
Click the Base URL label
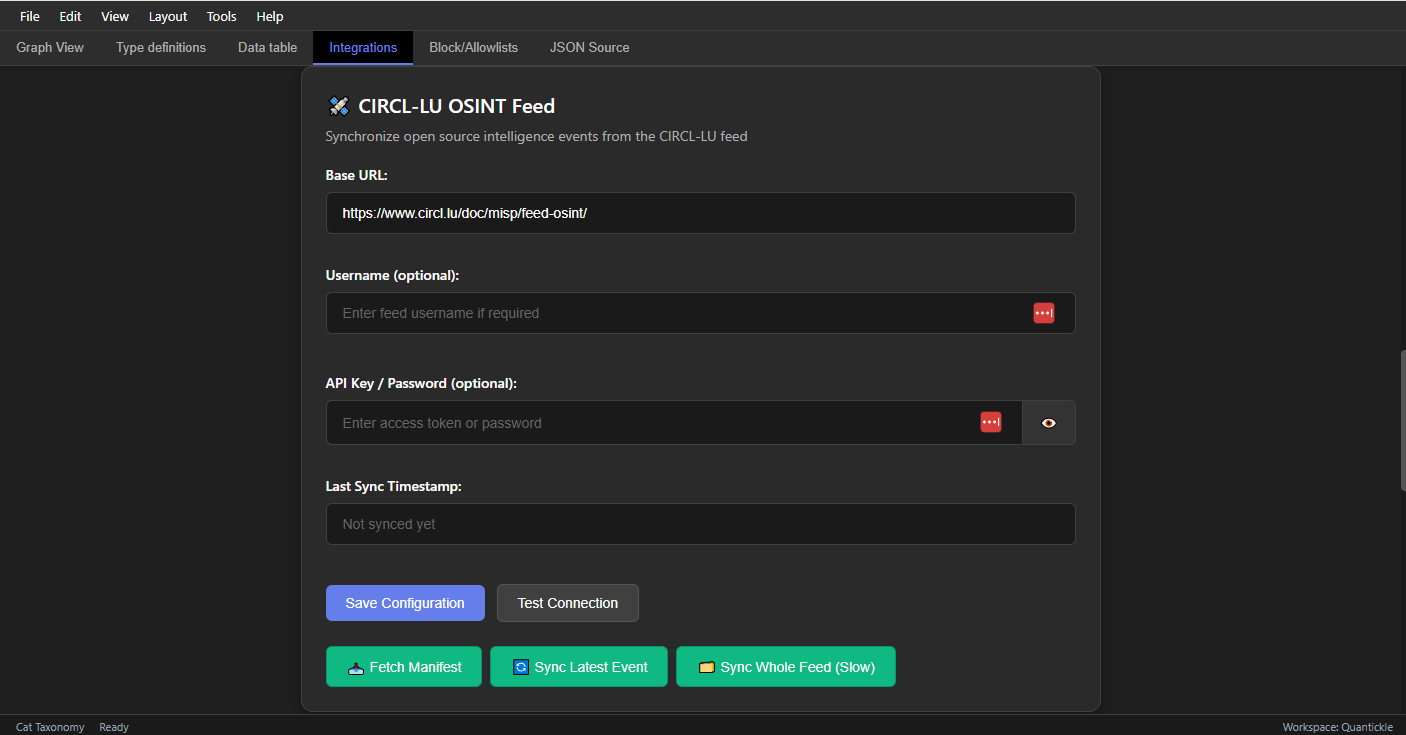point(356,175)
